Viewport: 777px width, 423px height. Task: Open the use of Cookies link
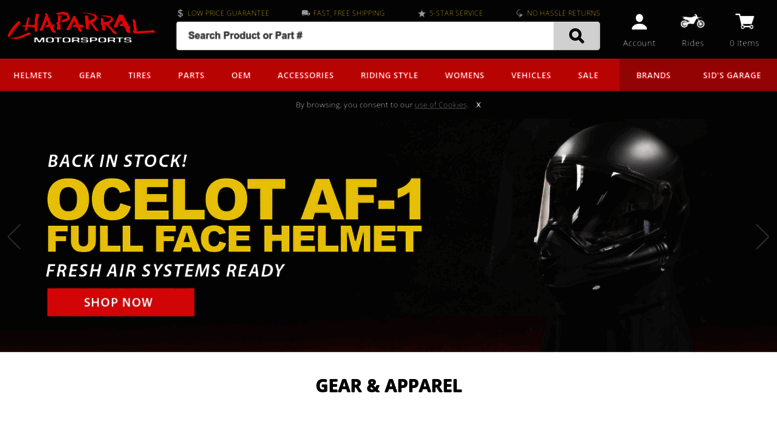[441, 105]
